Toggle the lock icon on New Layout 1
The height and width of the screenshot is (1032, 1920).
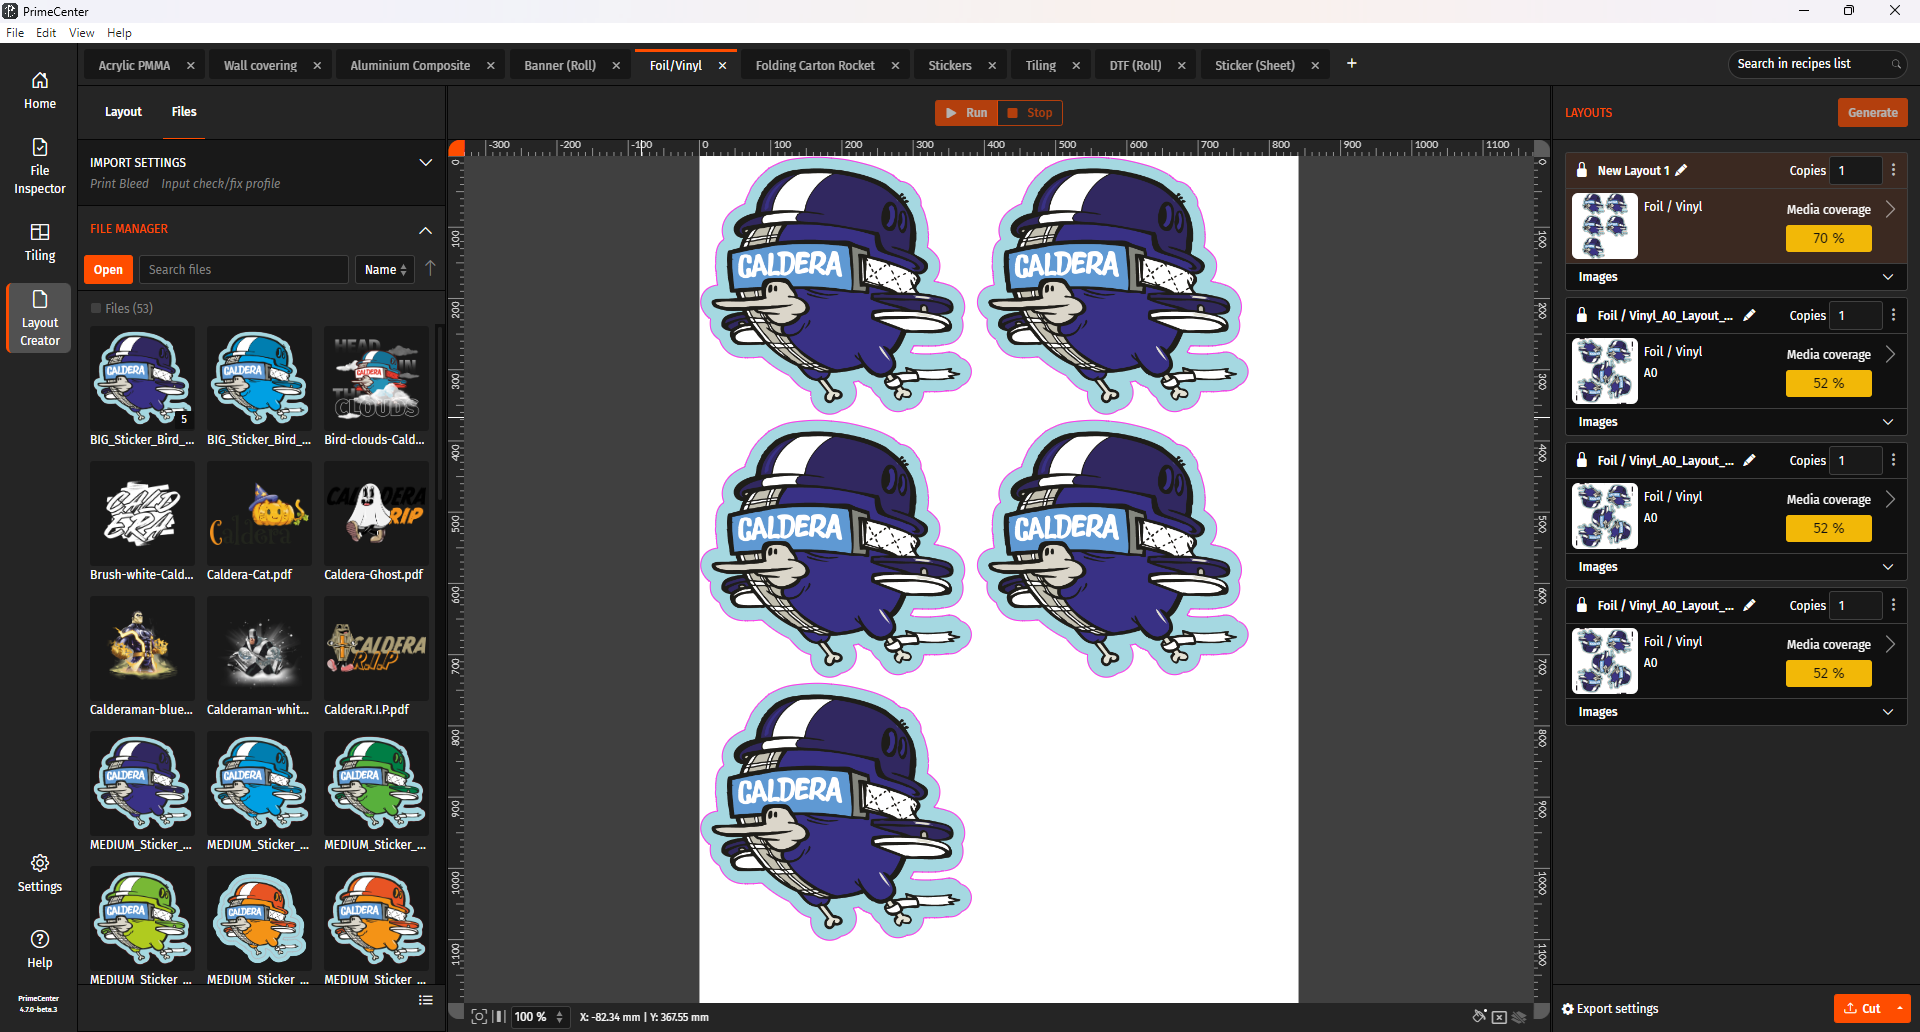[1582, 170]
